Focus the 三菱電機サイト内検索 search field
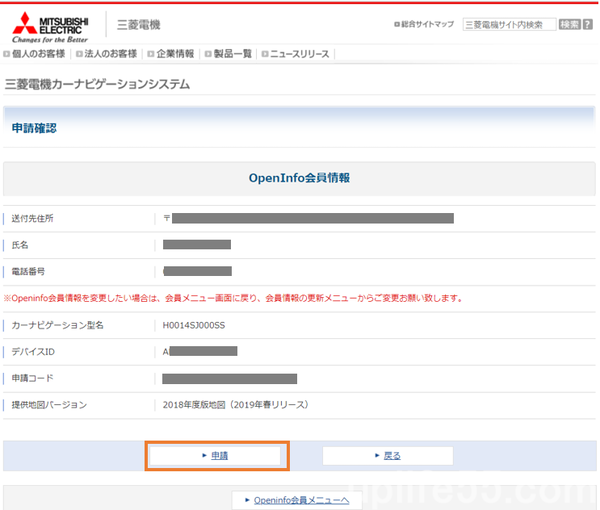The width and height of the screenshot is (600, 510). tap(509, 24)
